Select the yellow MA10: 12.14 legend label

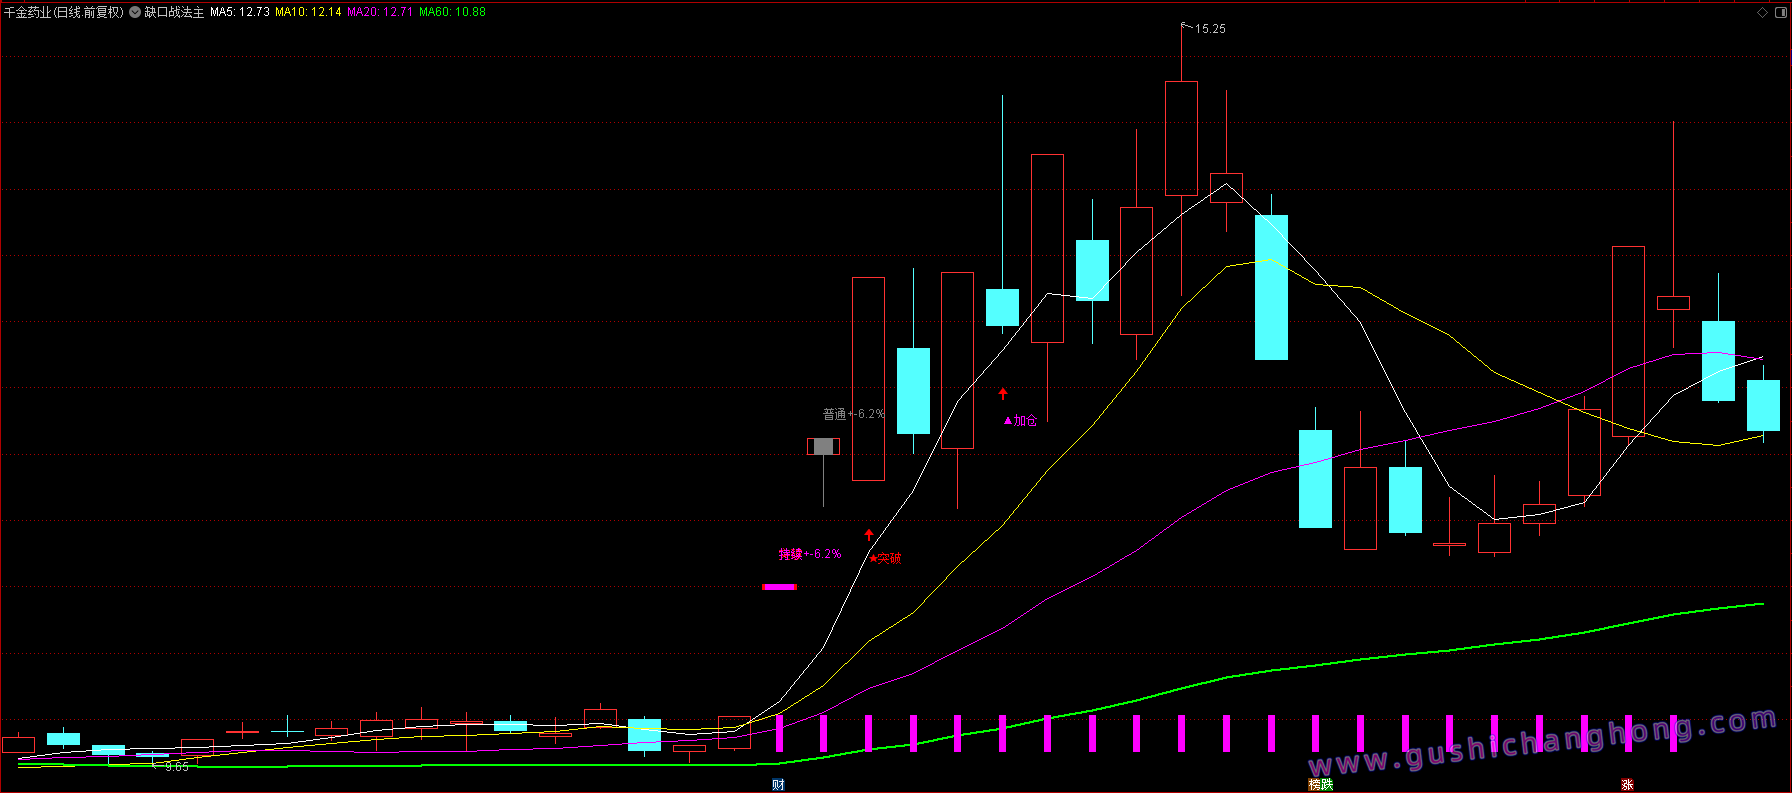pos(308,12)
